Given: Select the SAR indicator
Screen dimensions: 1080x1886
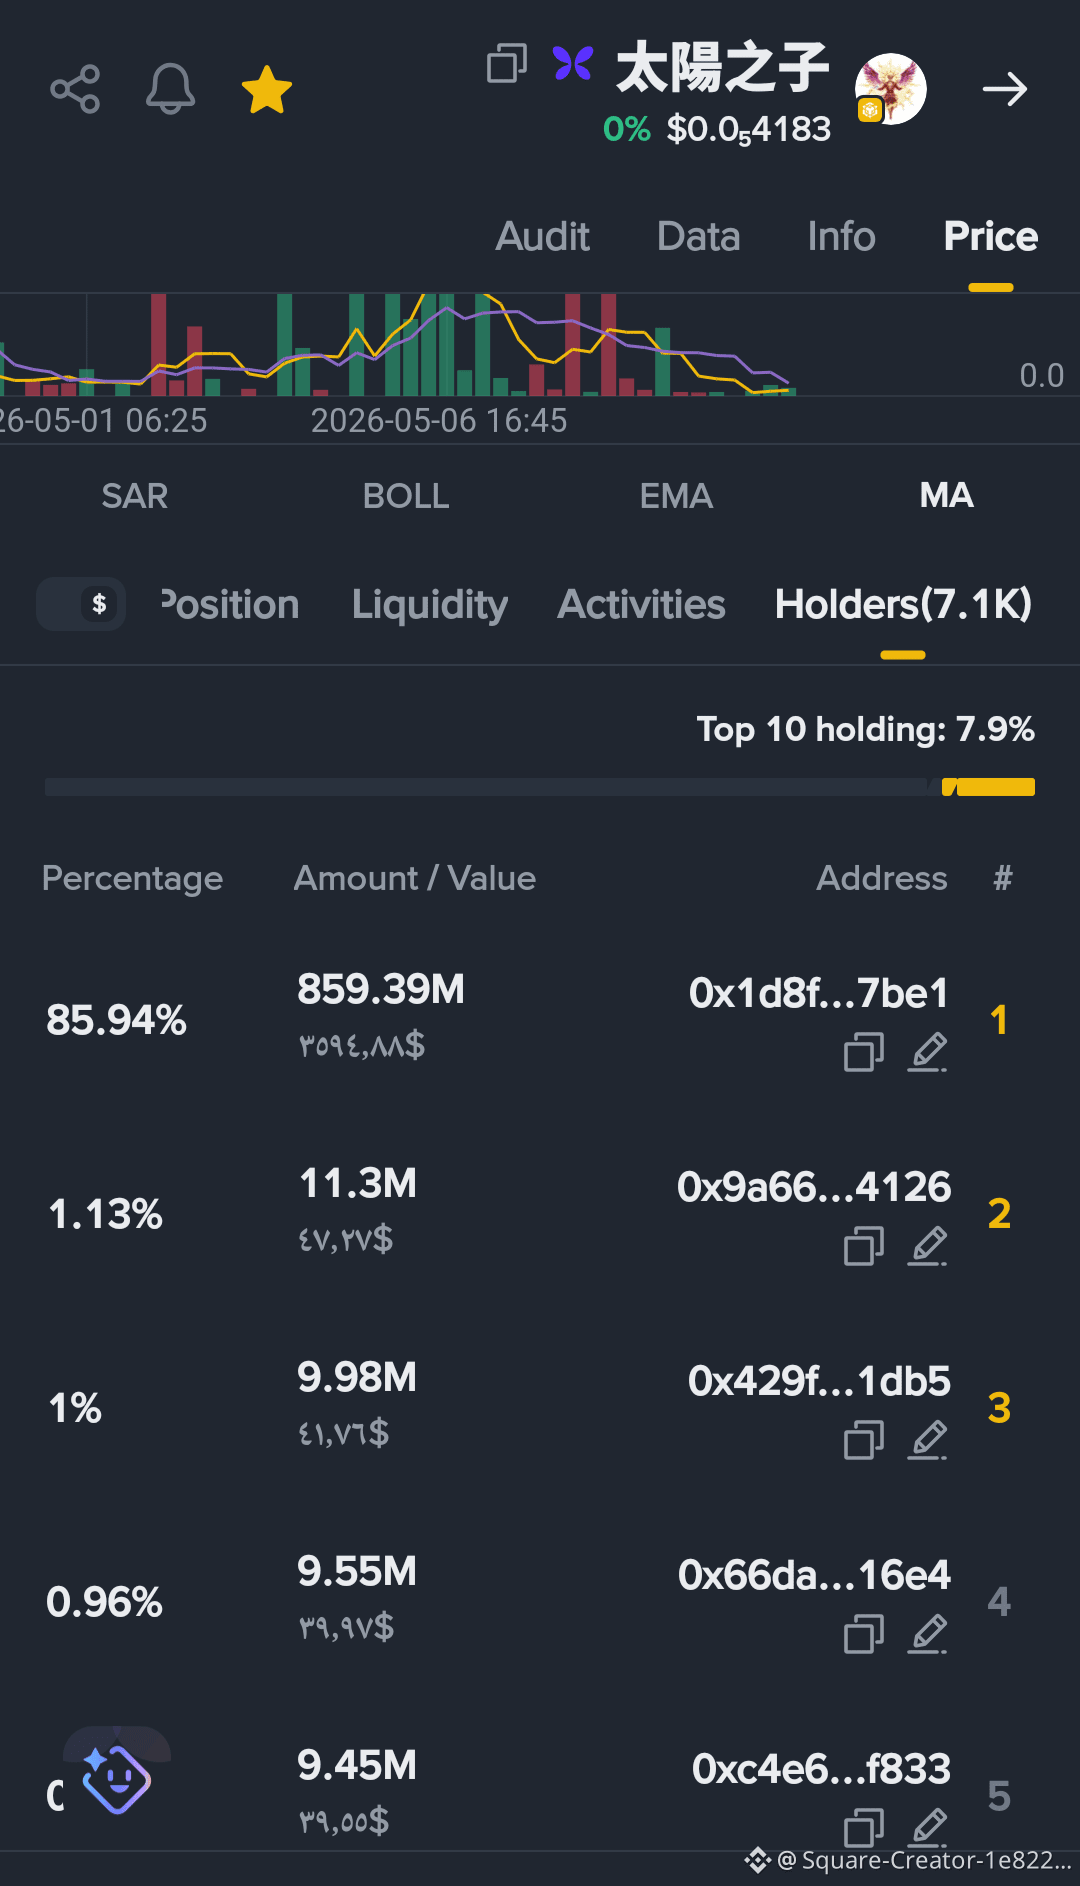Looking at the screenshot, I should (x=135, y=496).
